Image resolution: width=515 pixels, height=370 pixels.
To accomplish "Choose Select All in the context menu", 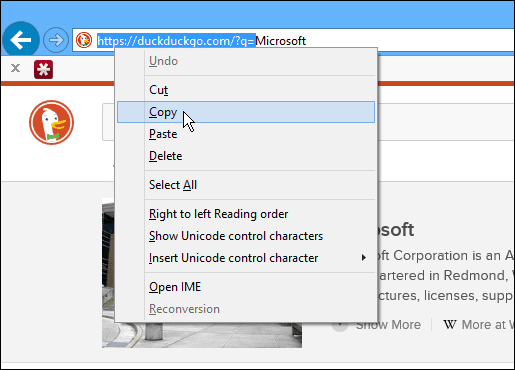I will [246, 185].
